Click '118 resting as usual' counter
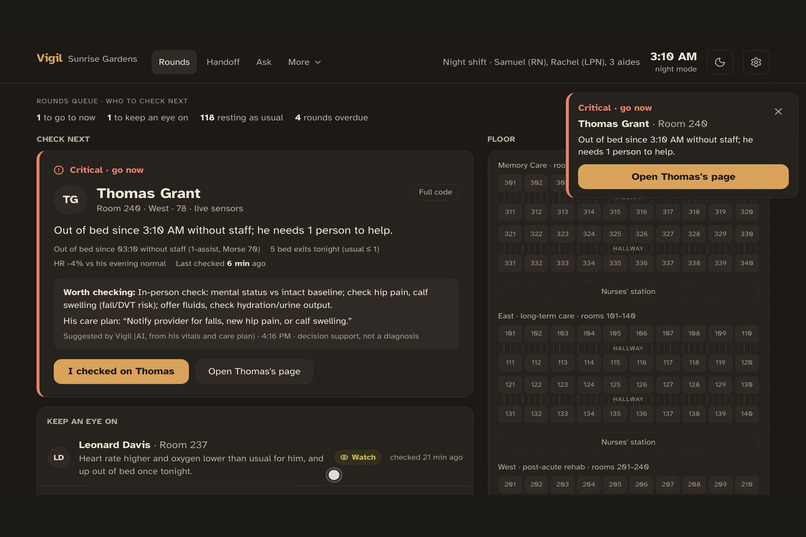This screenshot has height=537, width=806. tap(242, 118)
